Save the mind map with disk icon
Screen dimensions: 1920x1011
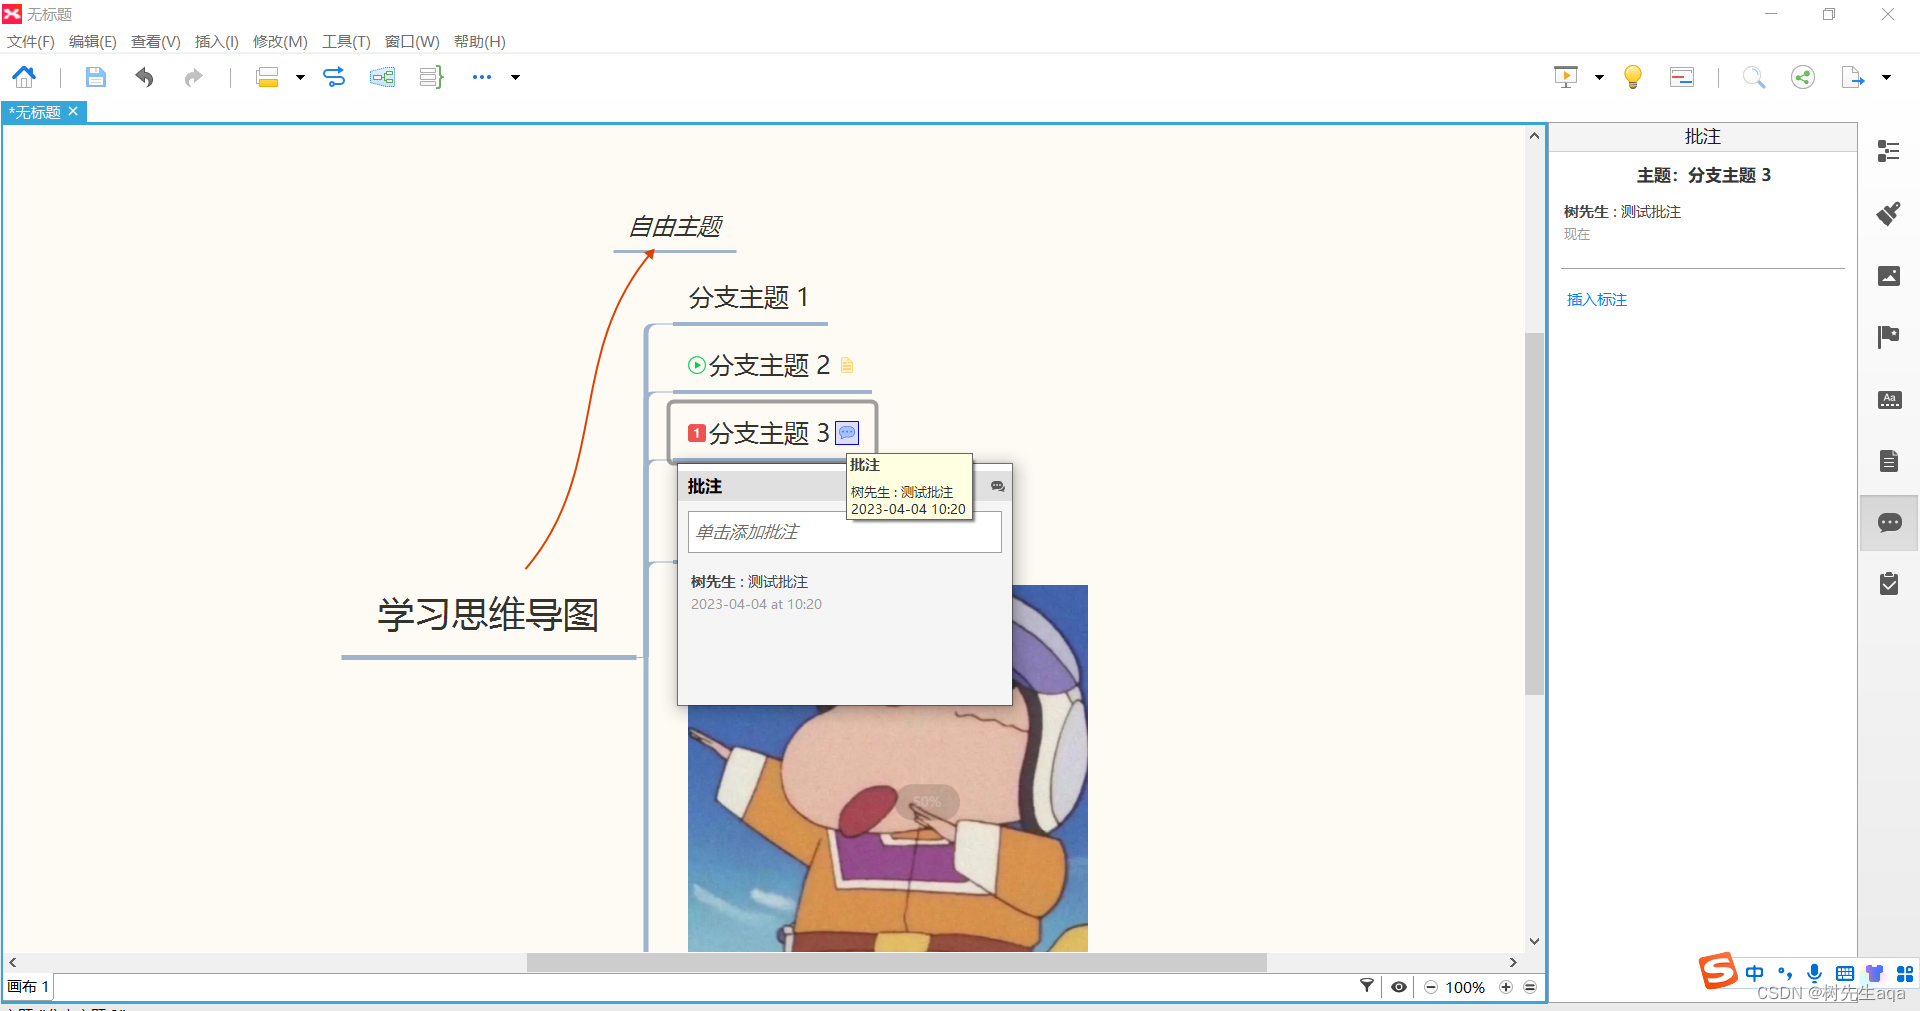click(95, 77)
